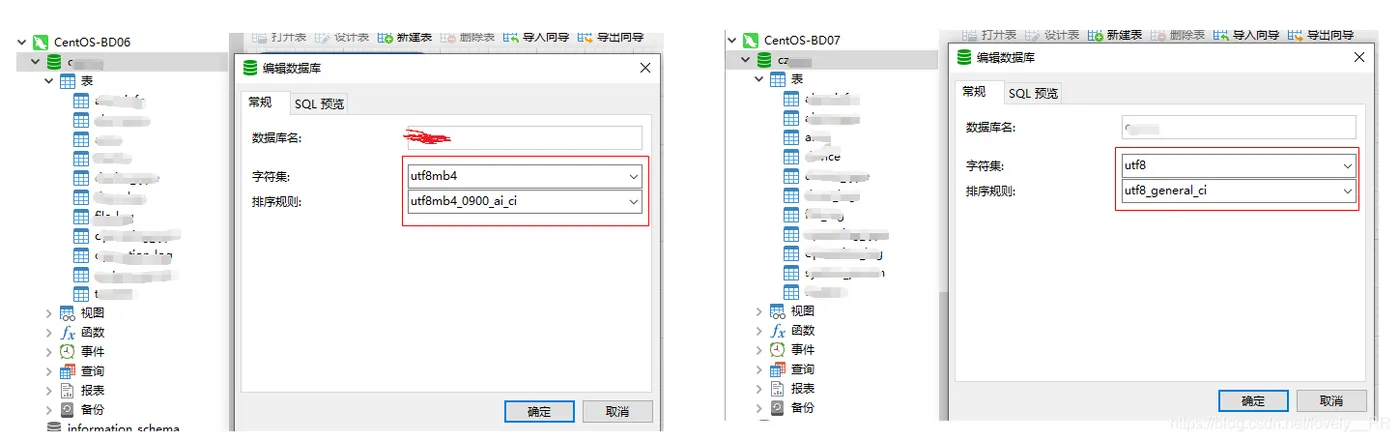Select the CentOS-BD06 connection icon

click(40, 42)
